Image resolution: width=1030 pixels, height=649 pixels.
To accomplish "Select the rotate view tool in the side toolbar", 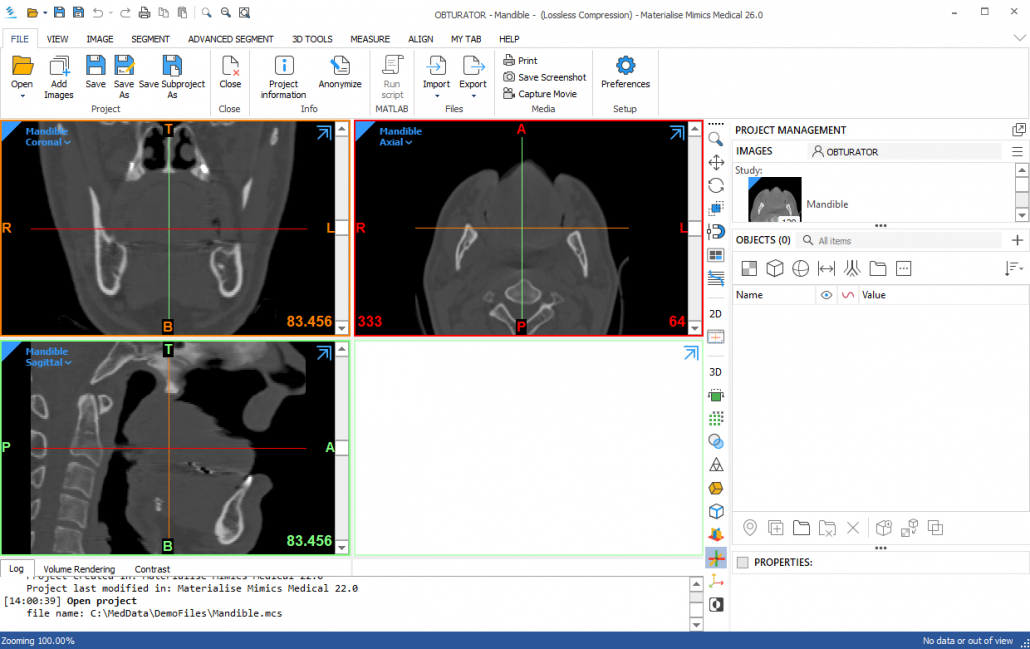I will (716, 185).
